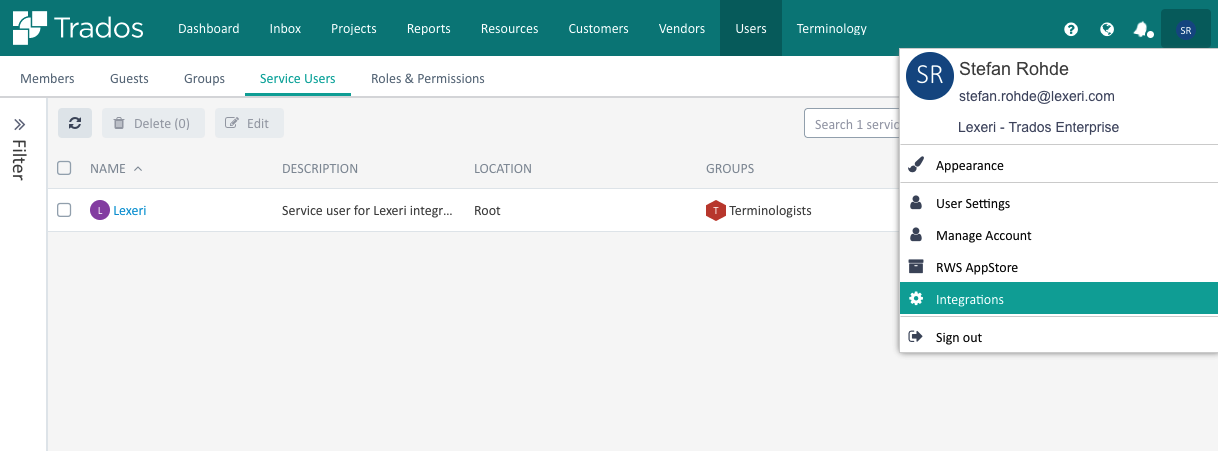Click the Edit button
1218x451 pixels.
coord(249,123)
